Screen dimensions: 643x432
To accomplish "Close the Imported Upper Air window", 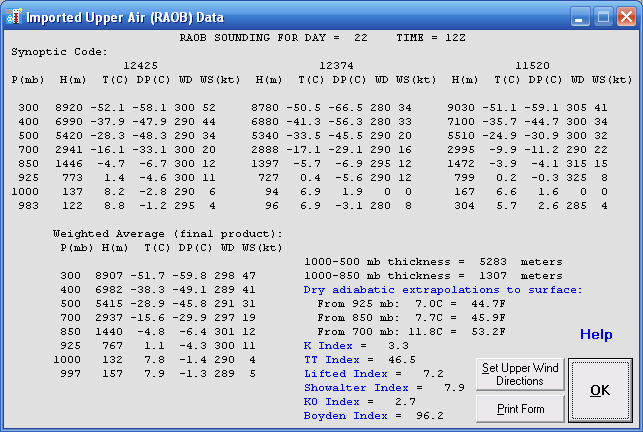I will (x=625, y=17).
